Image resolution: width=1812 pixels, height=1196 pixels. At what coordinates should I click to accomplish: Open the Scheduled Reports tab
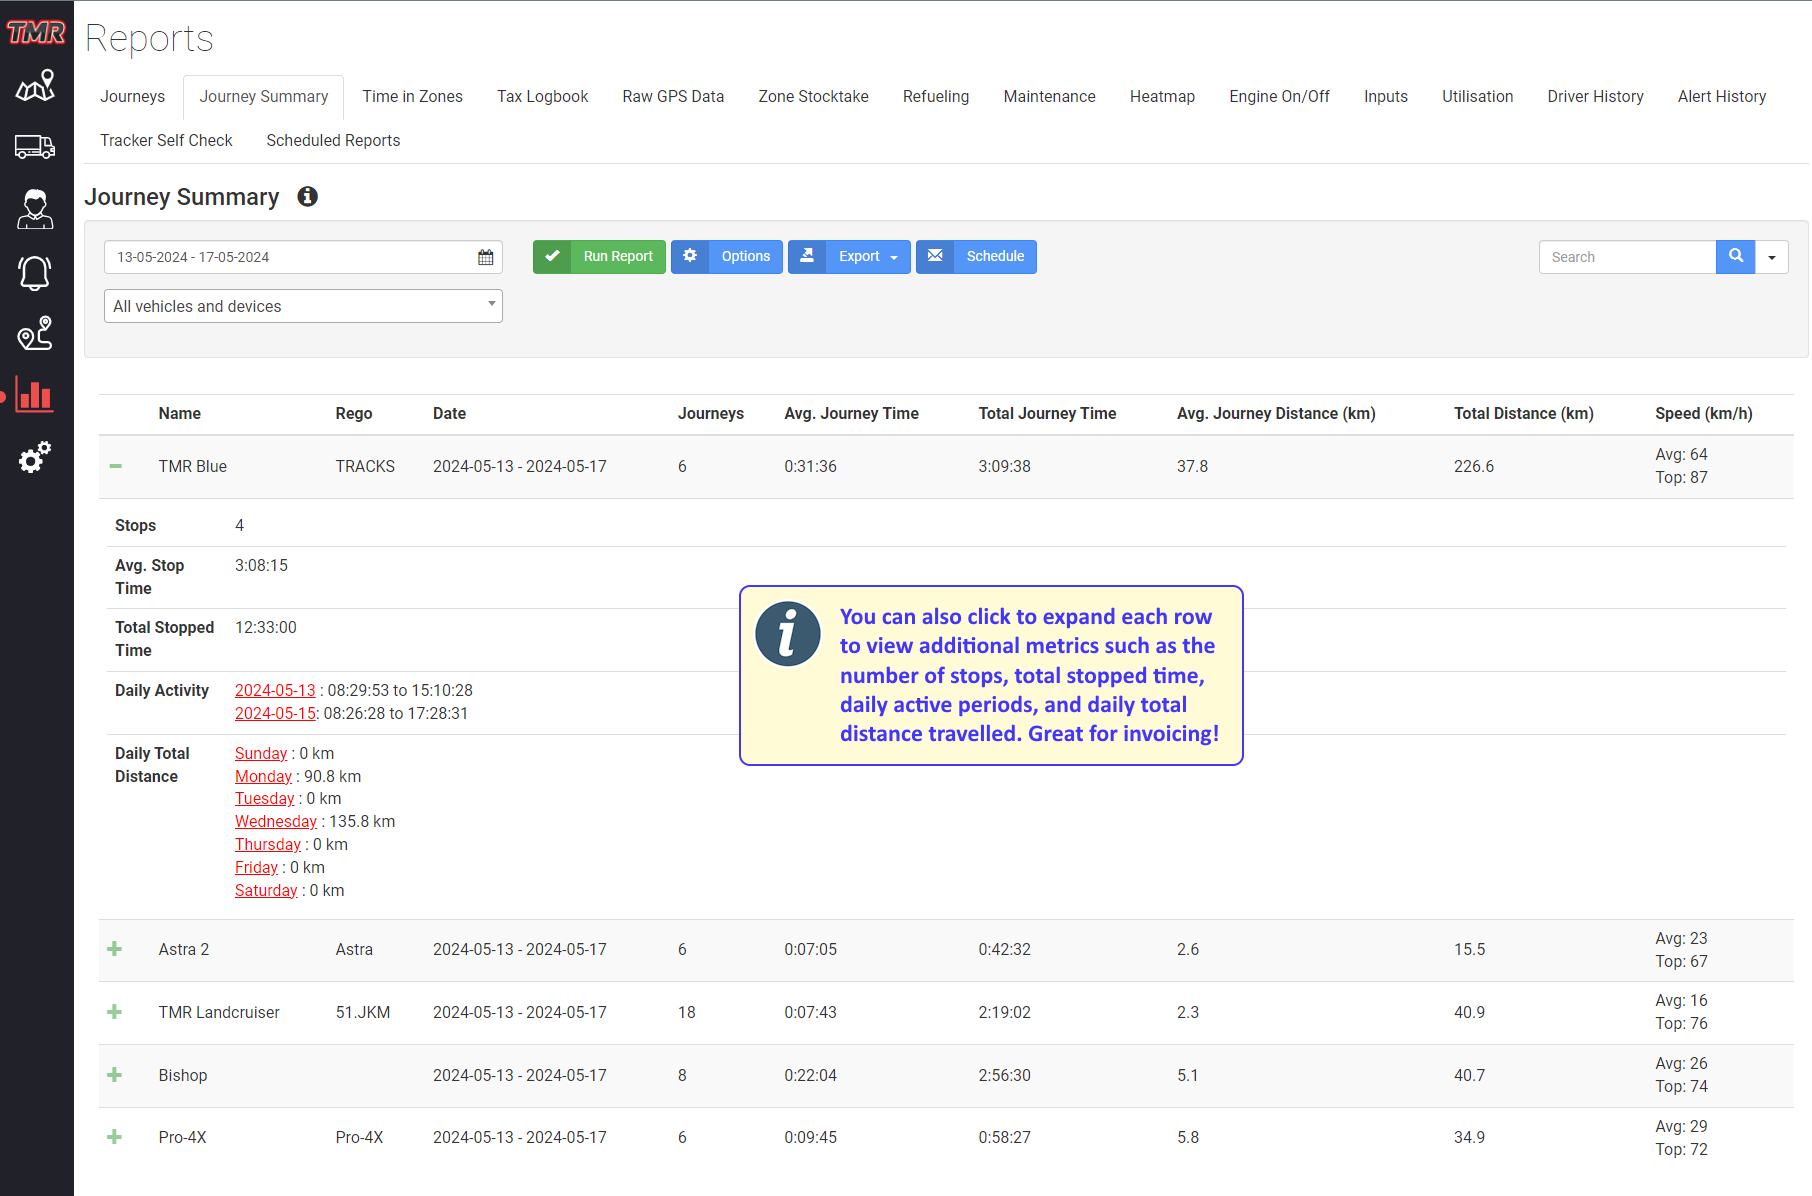tap(333, 141)
